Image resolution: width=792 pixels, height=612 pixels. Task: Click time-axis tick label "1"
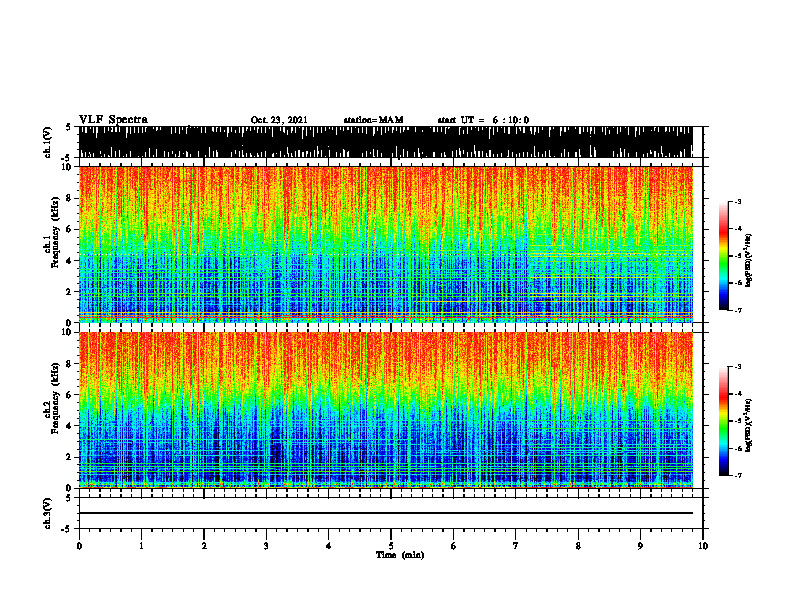point(141,546)
